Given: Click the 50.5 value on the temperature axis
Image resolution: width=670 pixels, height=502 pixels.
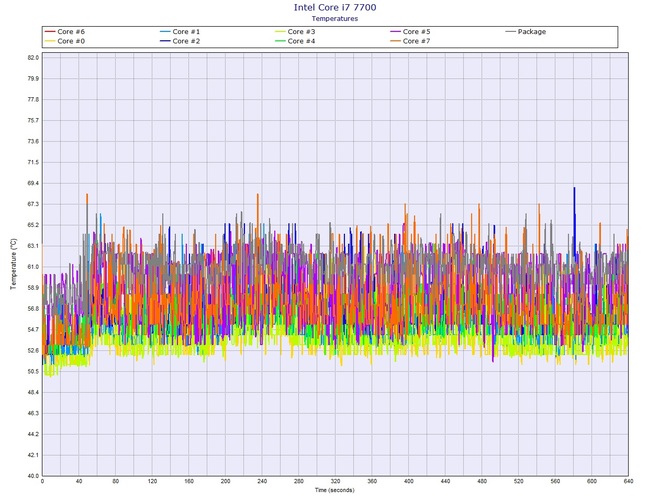Looking at the screenshot, I should pos(33,371).
